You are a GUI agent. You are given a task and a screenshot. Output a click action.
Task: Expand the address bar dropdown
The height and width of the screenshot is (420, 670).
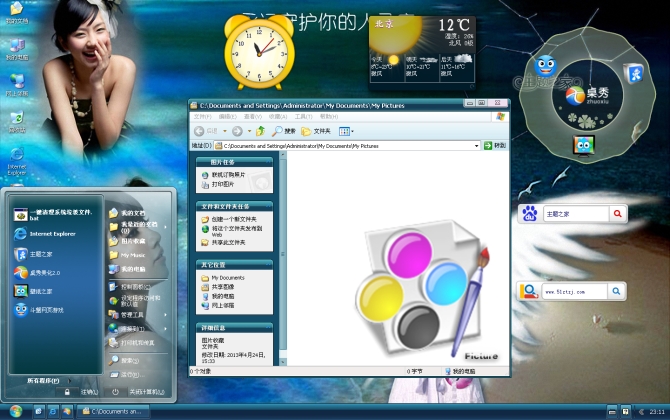pyautogui.click(x=477, y=146)
